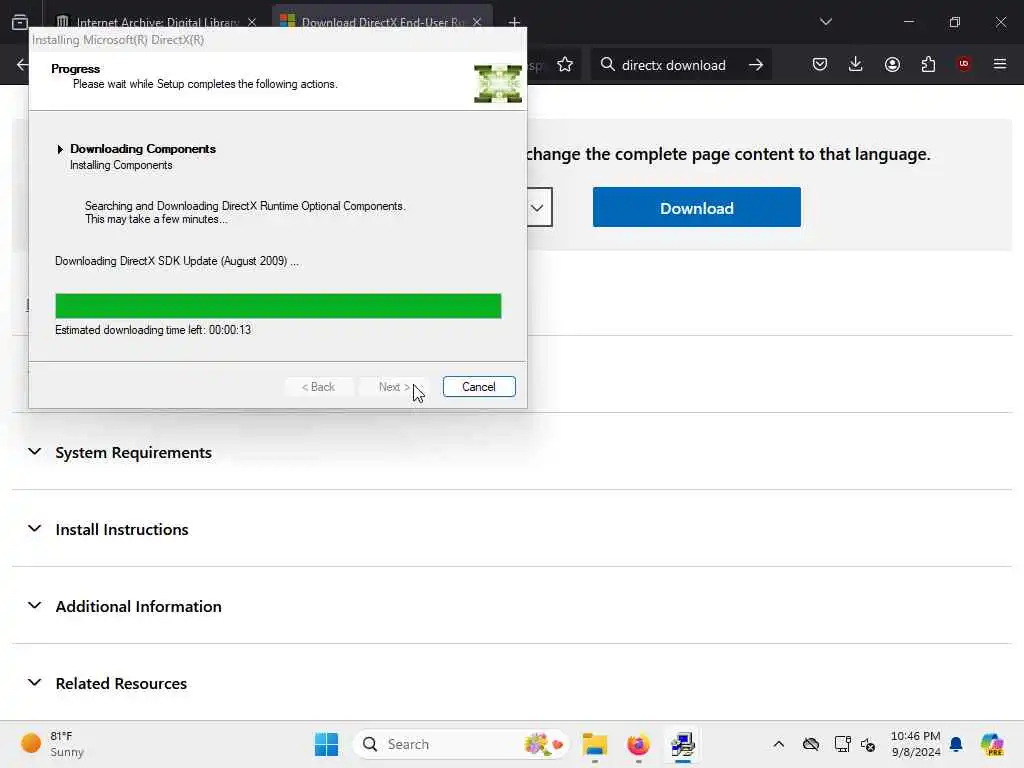Open the Firefox hamburger menu

point(1000,64)
